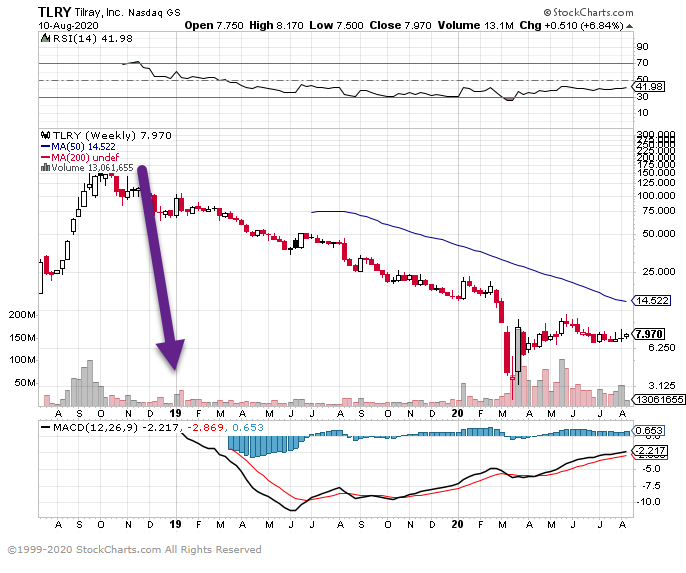This screenshot has width=686, height=573.
Task: Click the MA(50) 14.522 legend entry
Action: click(79, 147)
